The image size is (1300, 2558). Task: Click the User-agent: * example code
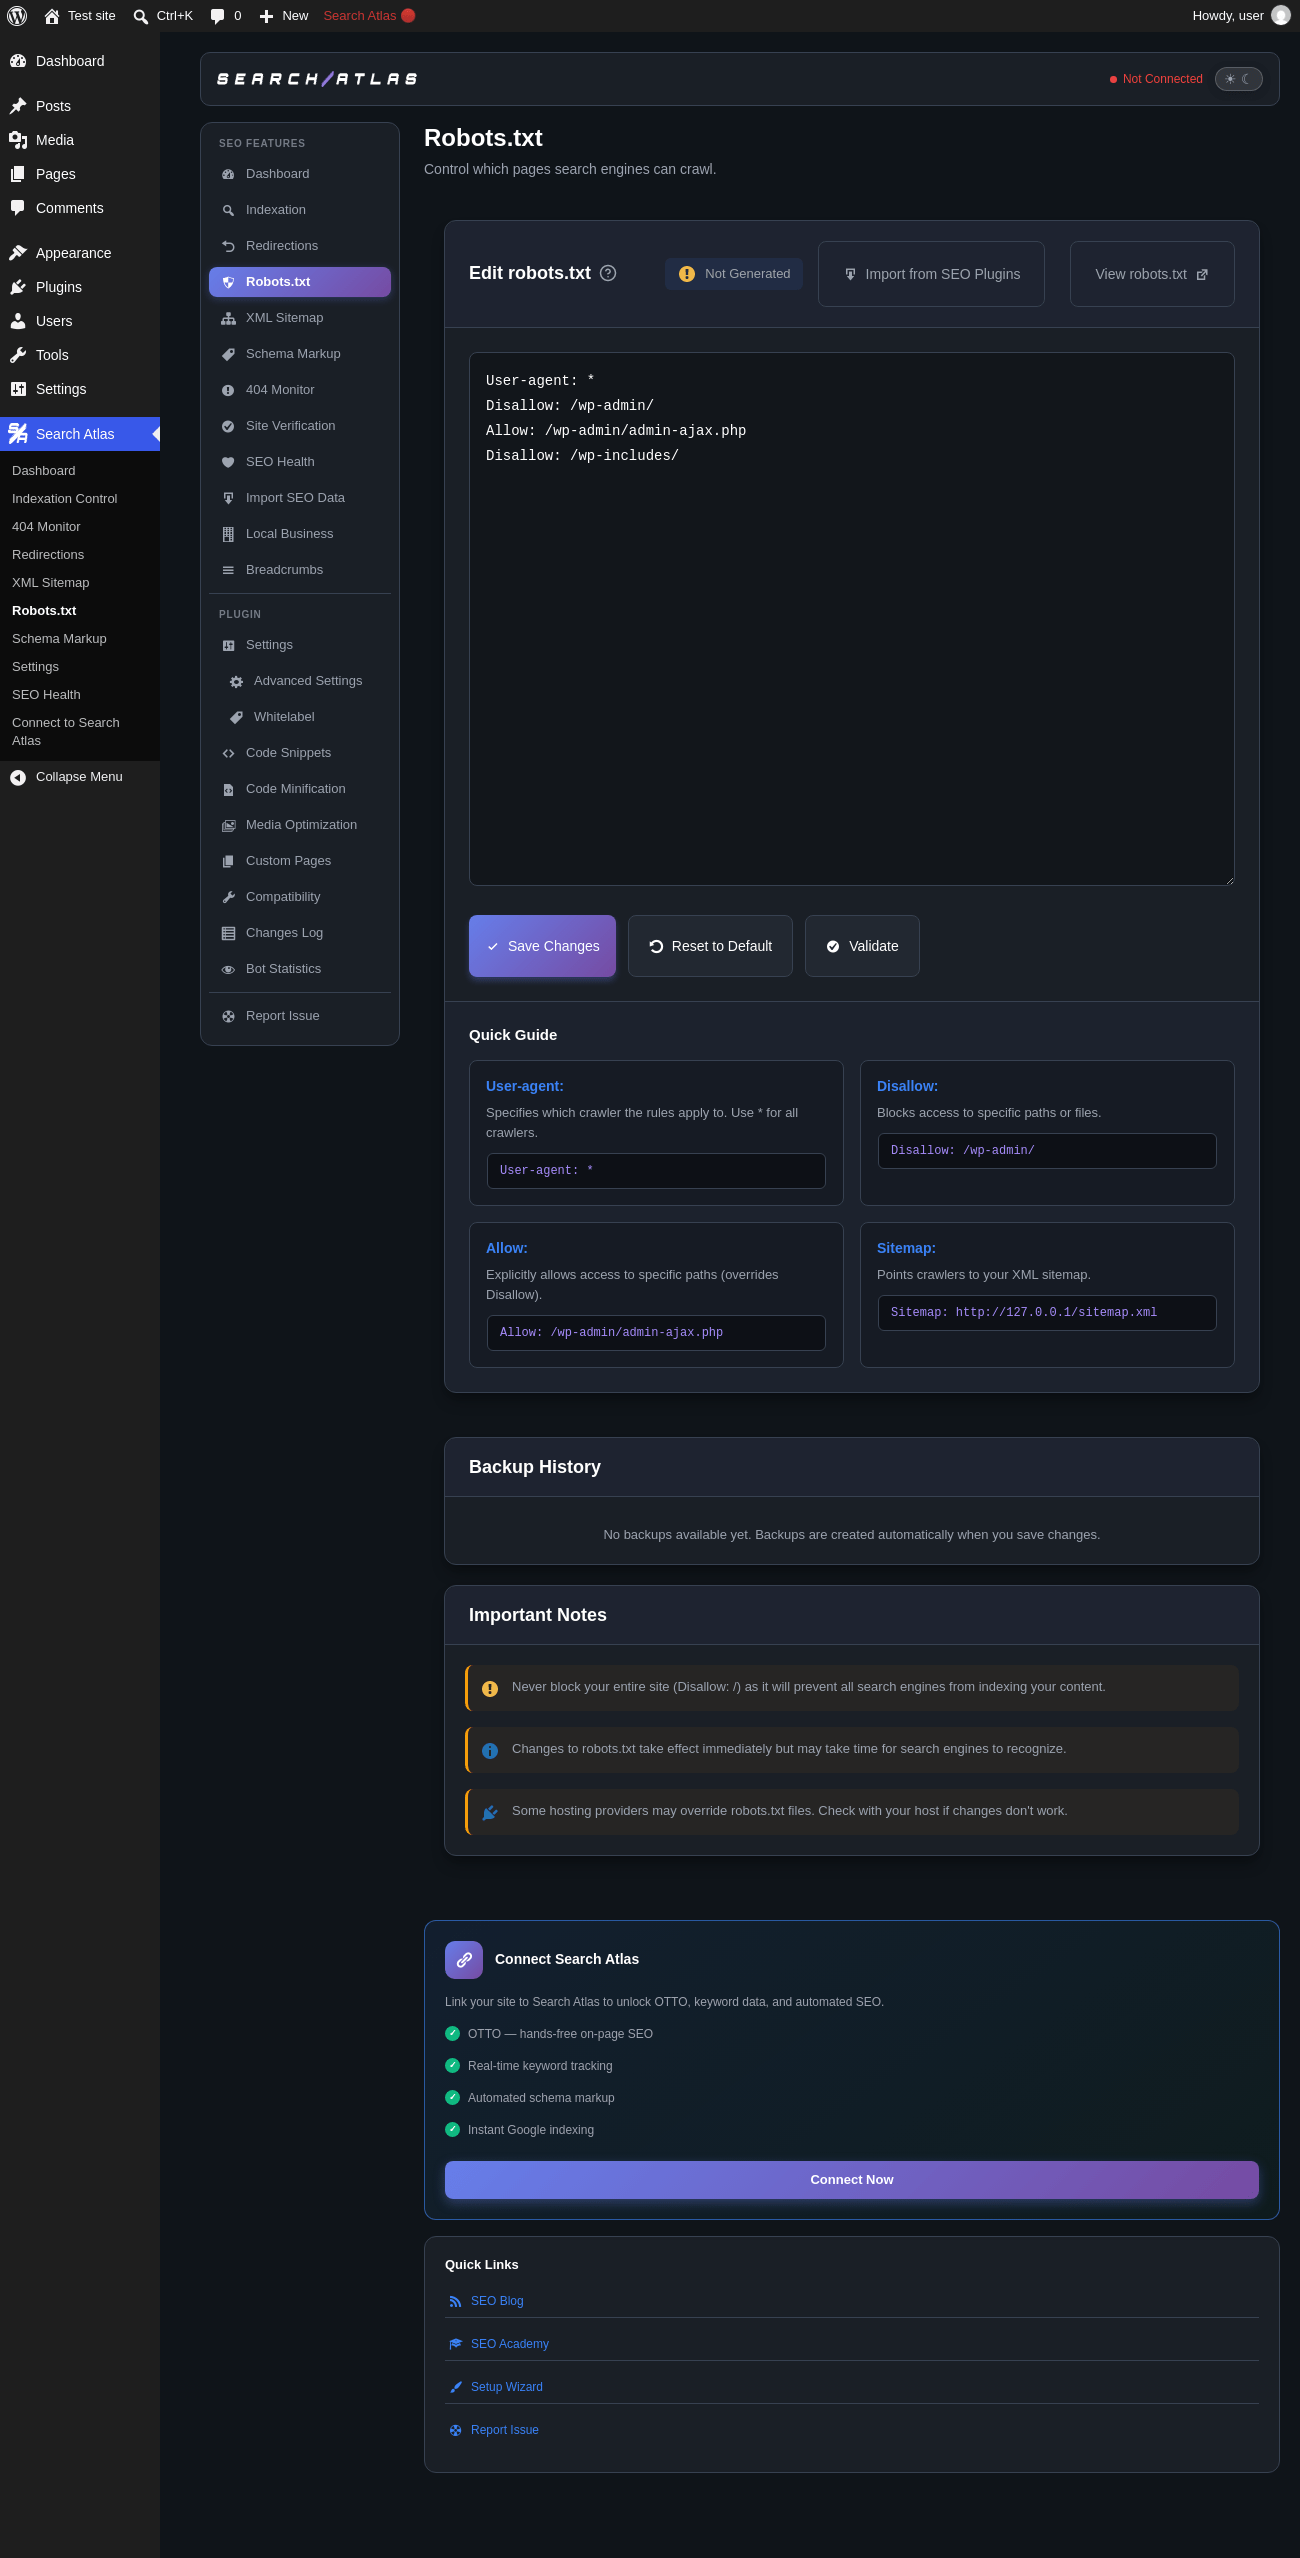pyautogui.click(x=656, y=1171)
